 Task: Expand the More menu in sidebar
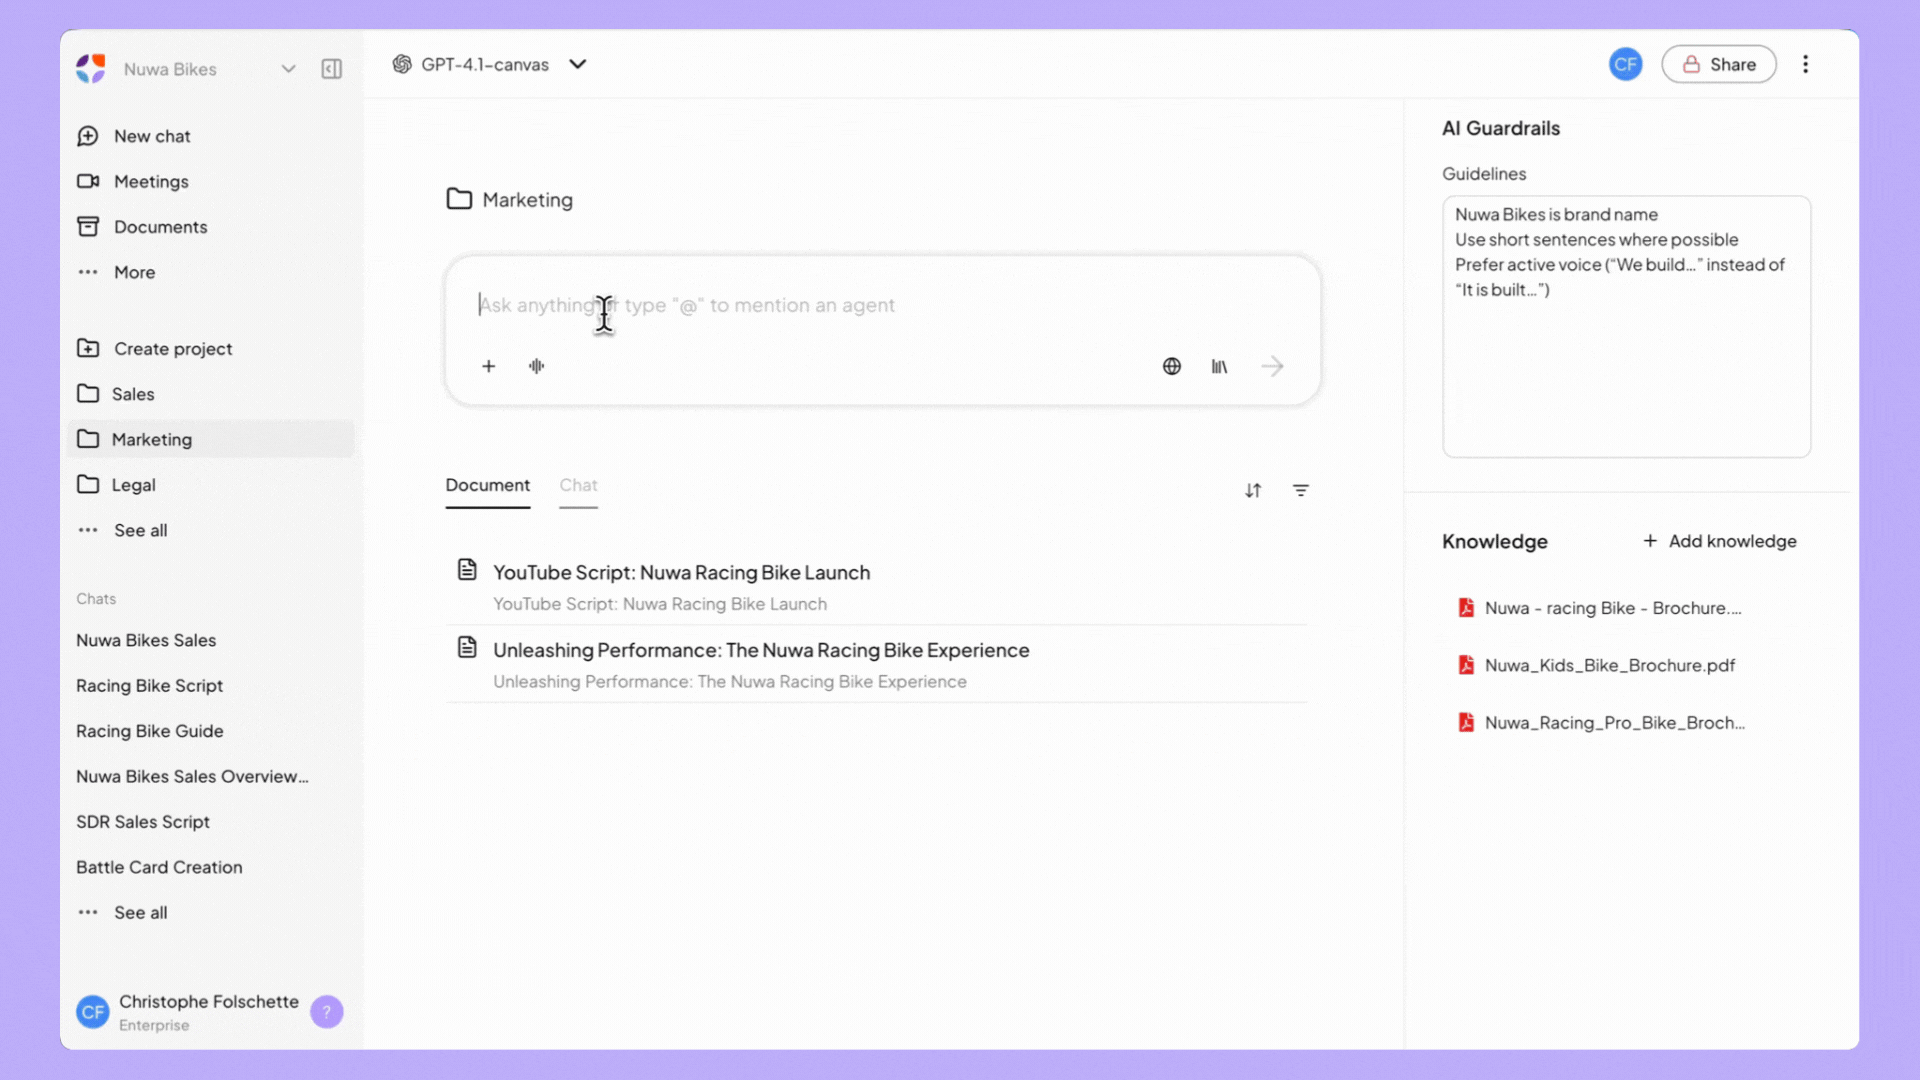point(134,272)
